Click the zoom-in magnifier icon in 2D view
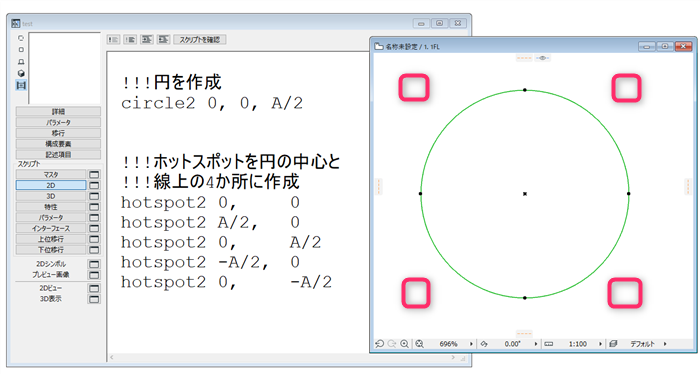The width and height of the screenshot is (700, 374). coord(404,344)
